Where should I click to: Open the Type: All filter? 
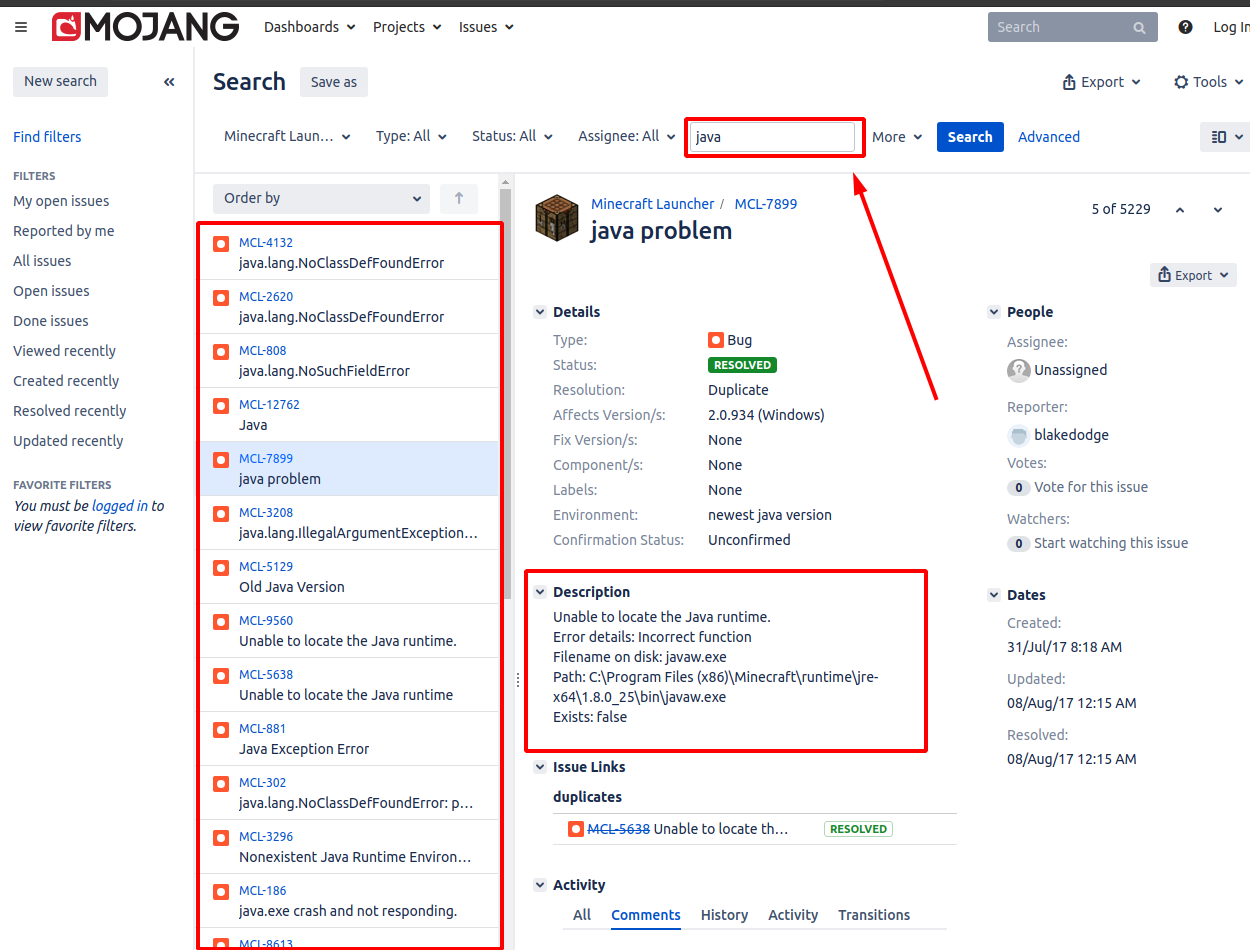[x=411, y=137]
